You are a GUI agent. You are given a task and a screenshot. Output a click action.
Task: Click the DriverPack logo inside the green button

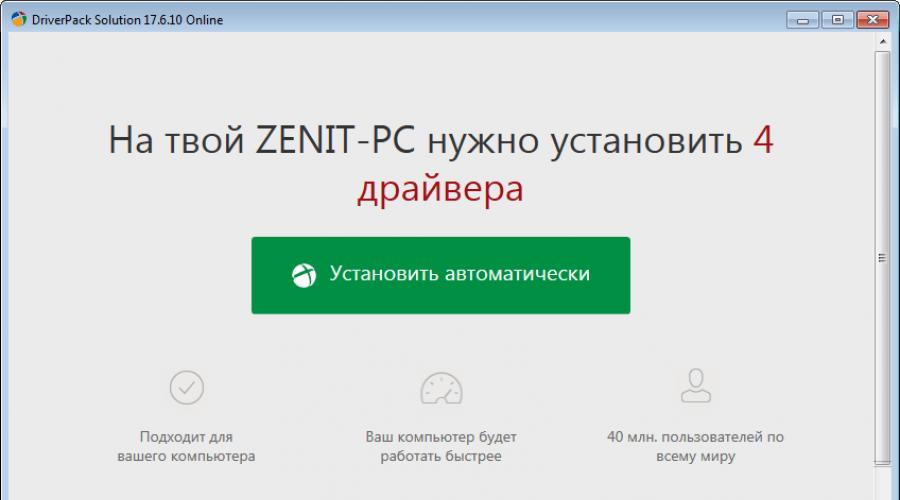304,275
